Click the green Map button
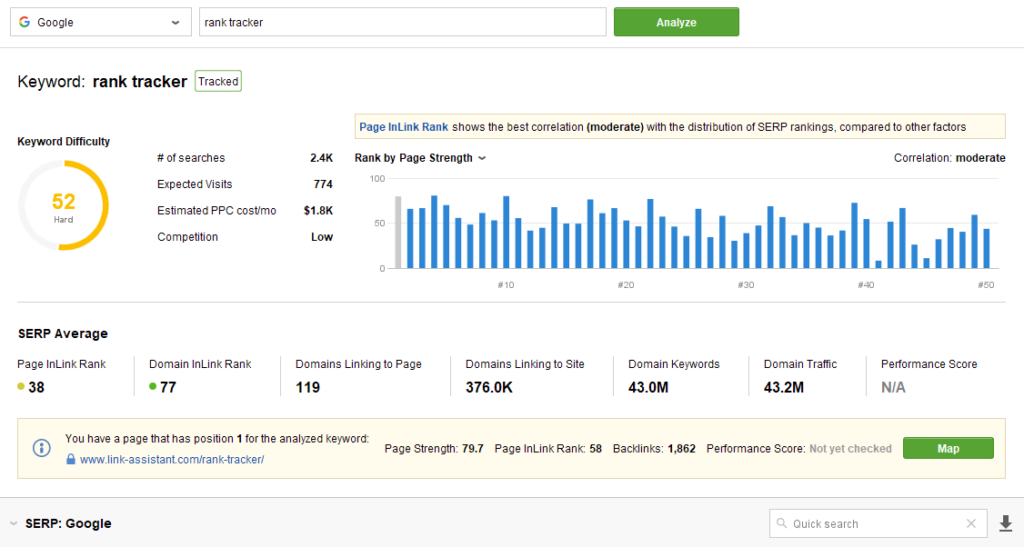The height and width of the screenshot is (547, 1024). (x=947, y=448)
